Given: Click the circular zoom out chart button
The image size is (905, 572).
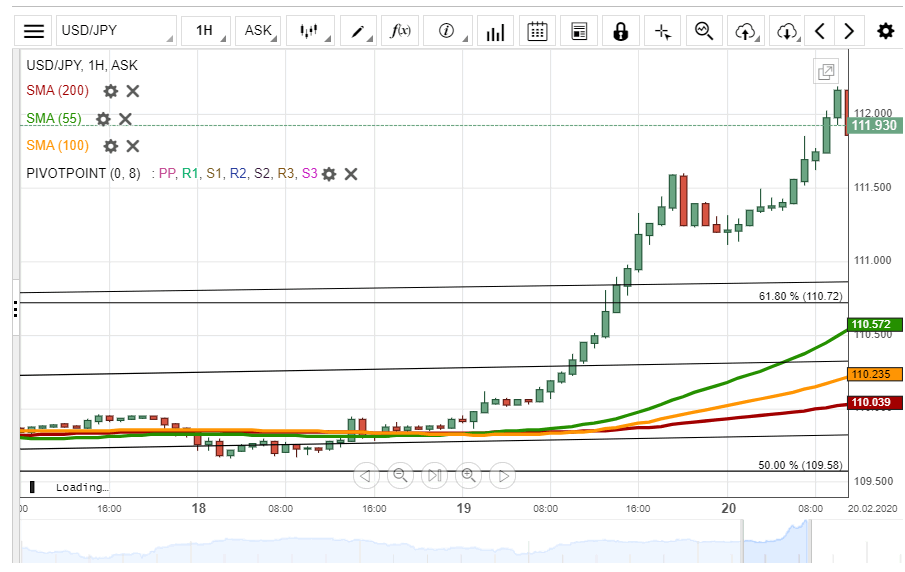Looking at the screenshot, I should (400, 476).
